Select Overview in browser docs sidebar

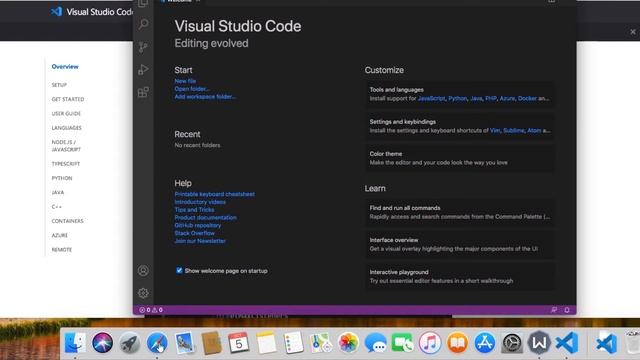coord(65,67)
